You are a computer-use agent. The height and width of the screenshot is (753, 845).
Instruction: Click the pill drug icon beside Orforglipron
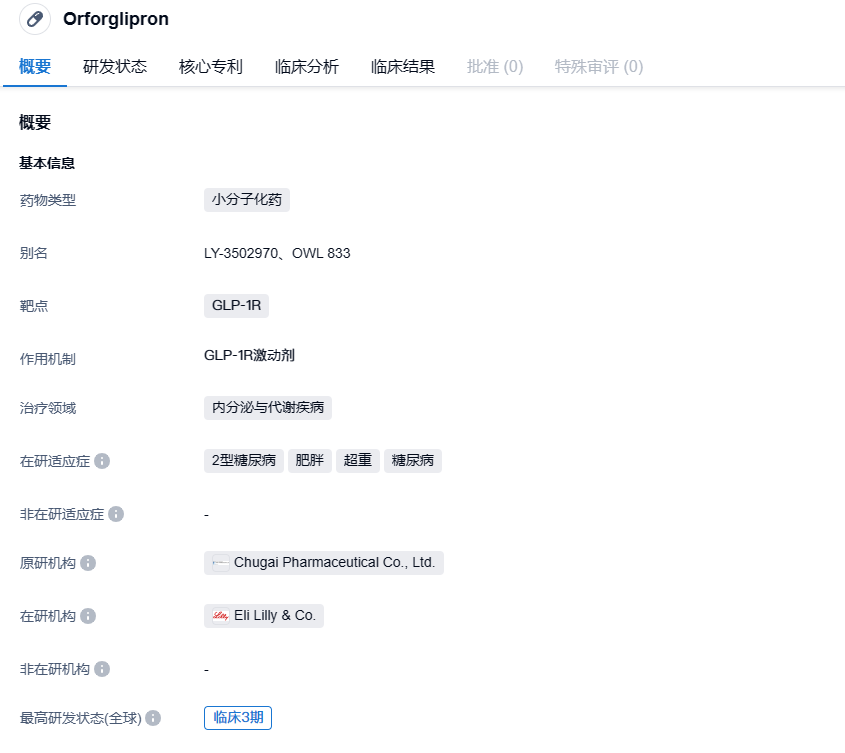35,19
